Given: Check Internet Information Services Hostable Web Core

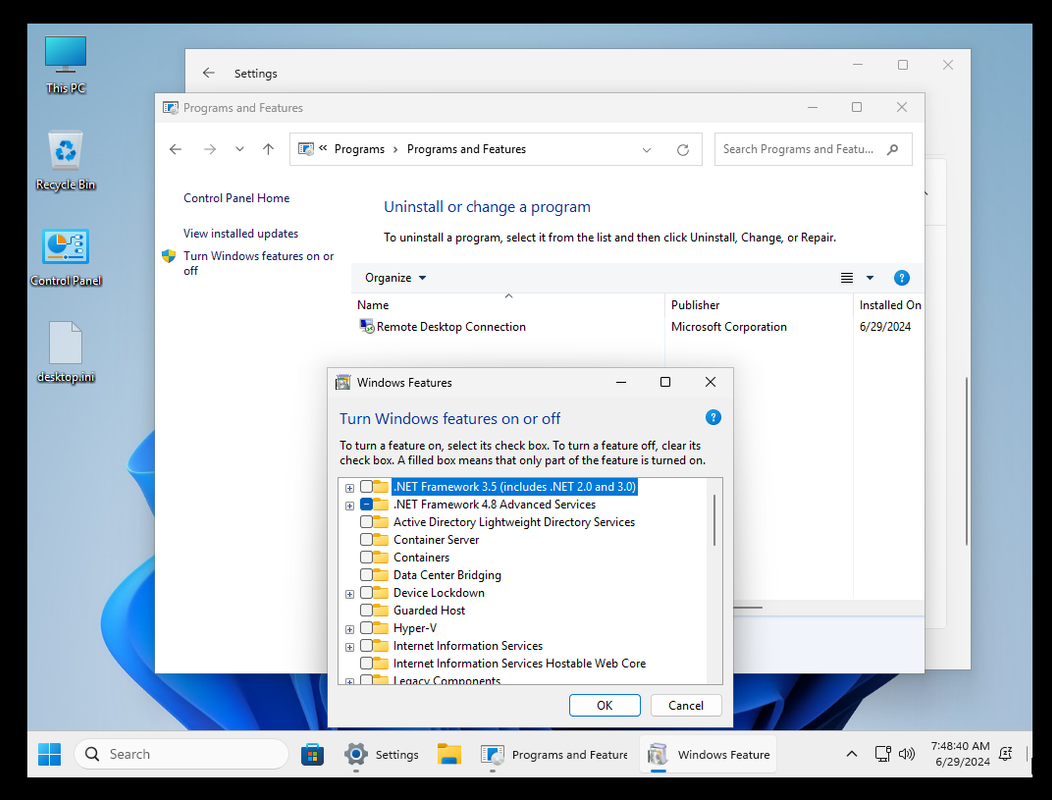Looking at the screenshot, I should point(366,663).
